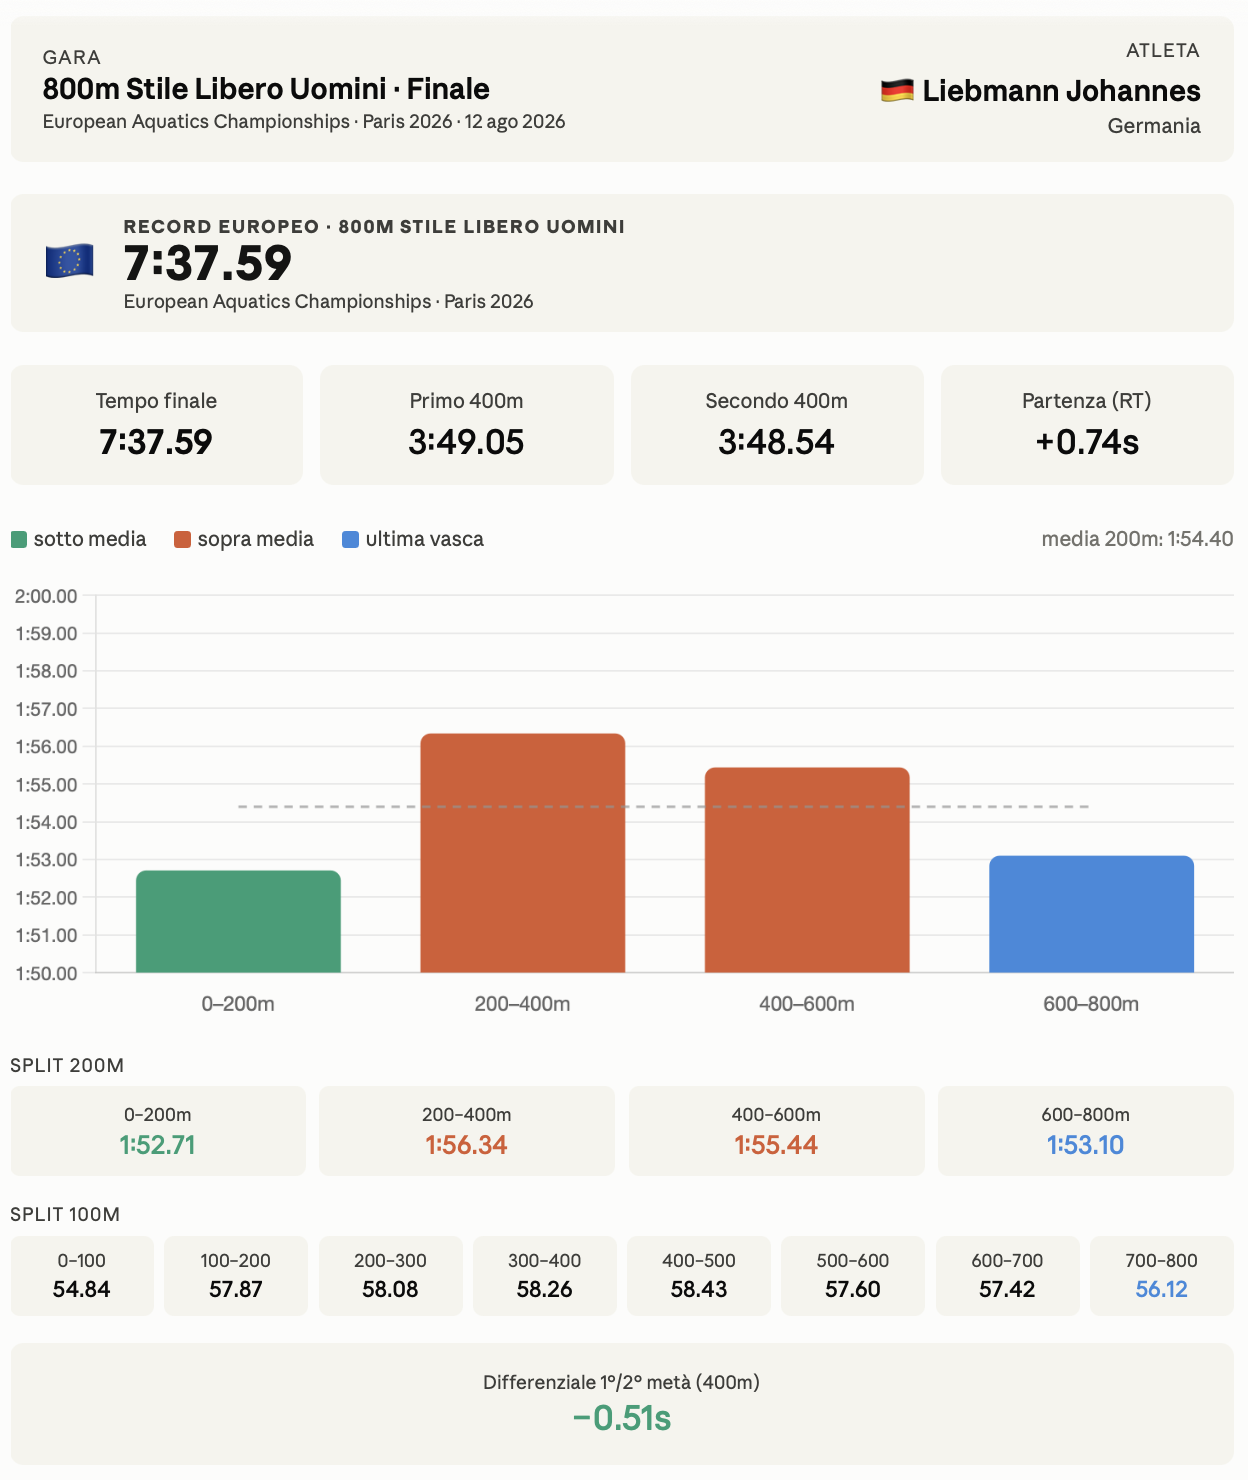Click the SPLIT 100M section heading
This screenshot has height=1480, width=1248.
[x=65, y=1214]
